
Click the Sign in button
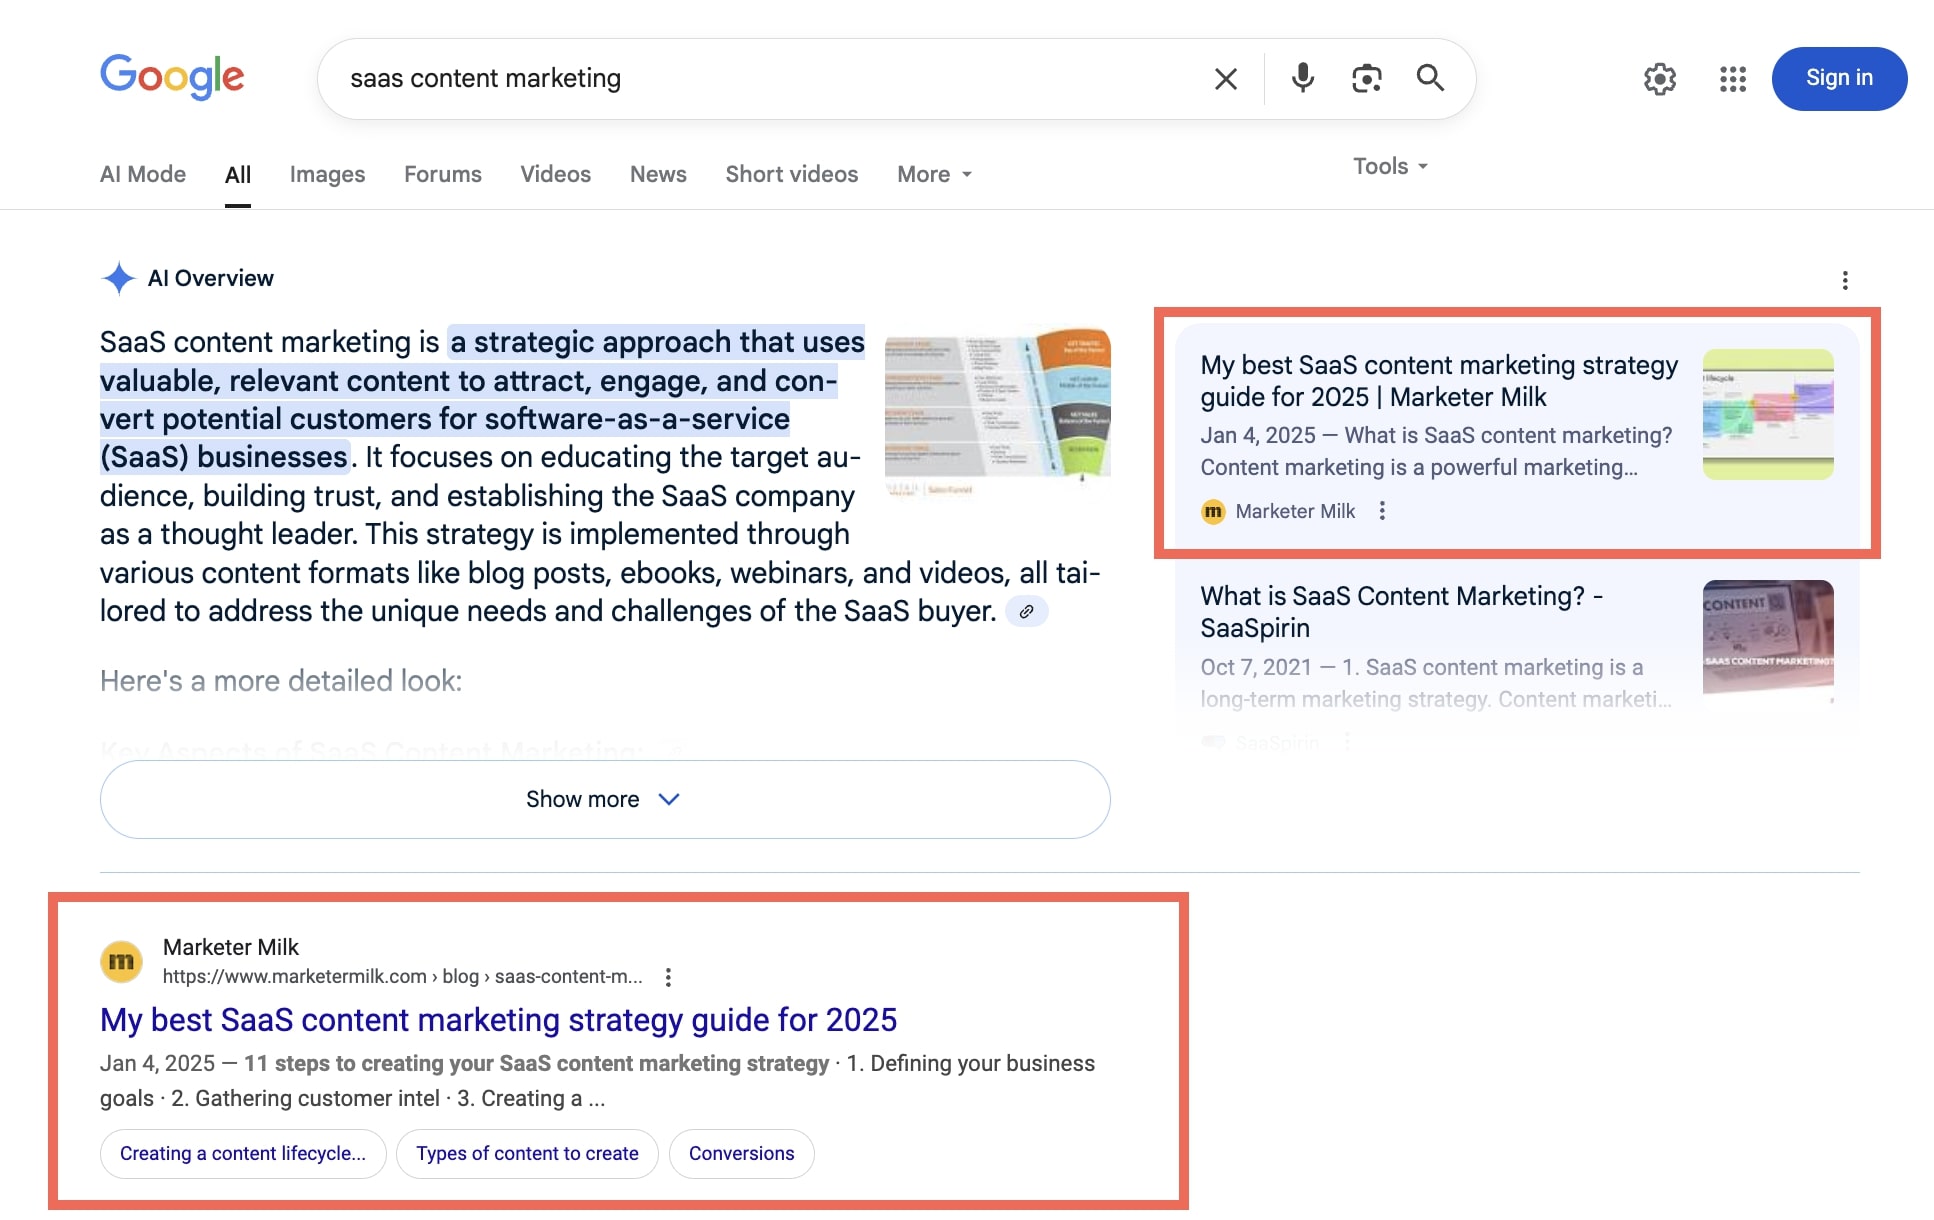click(1839, 78)
